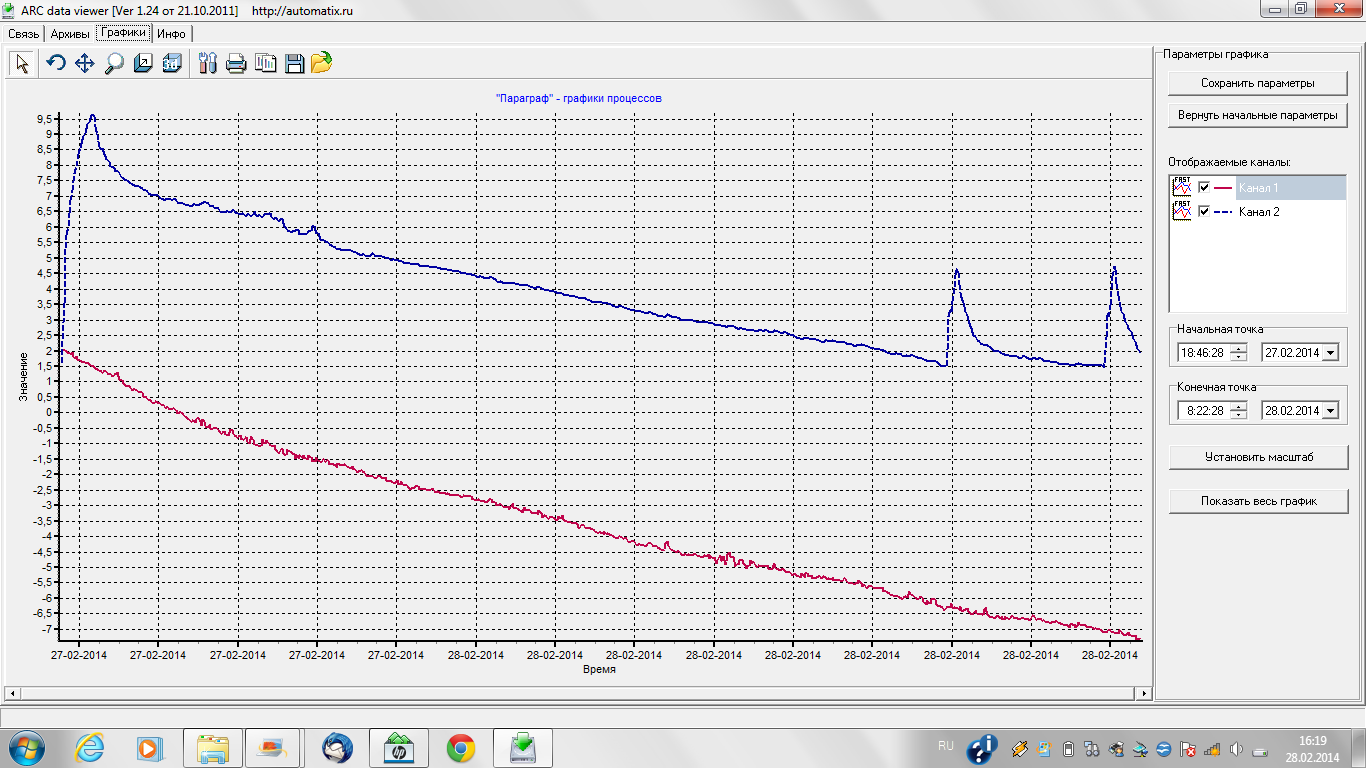The width and height of the screenshot is (1366, 768).
Task: Open end date 28.02.2014 dropdown
Action: (1330, 411)
